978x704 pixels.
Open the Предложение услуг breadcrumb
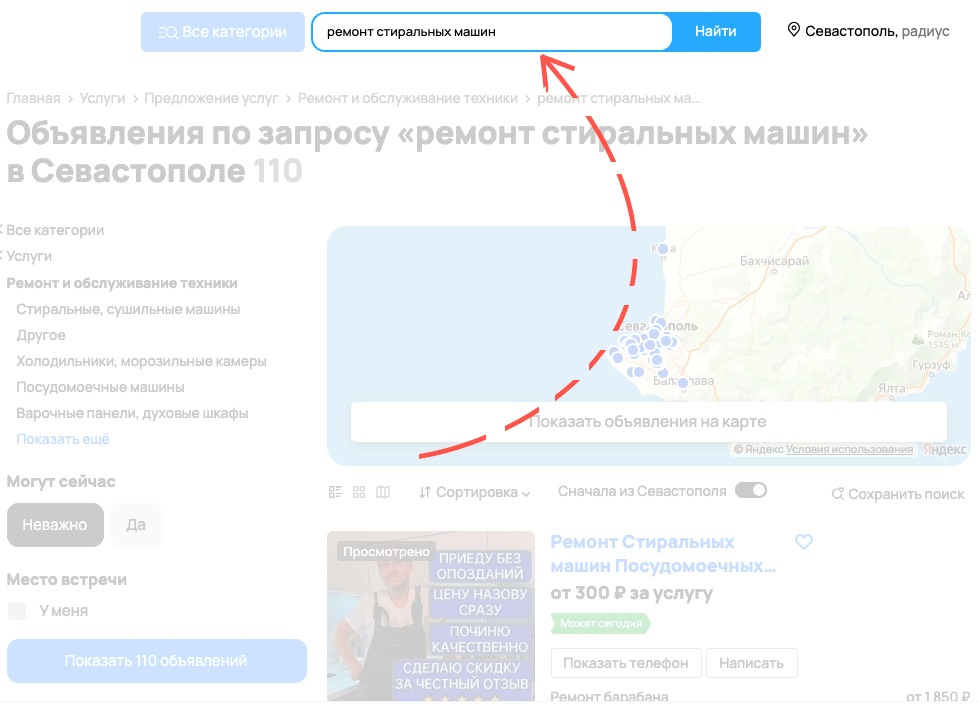tap(211, 99)
